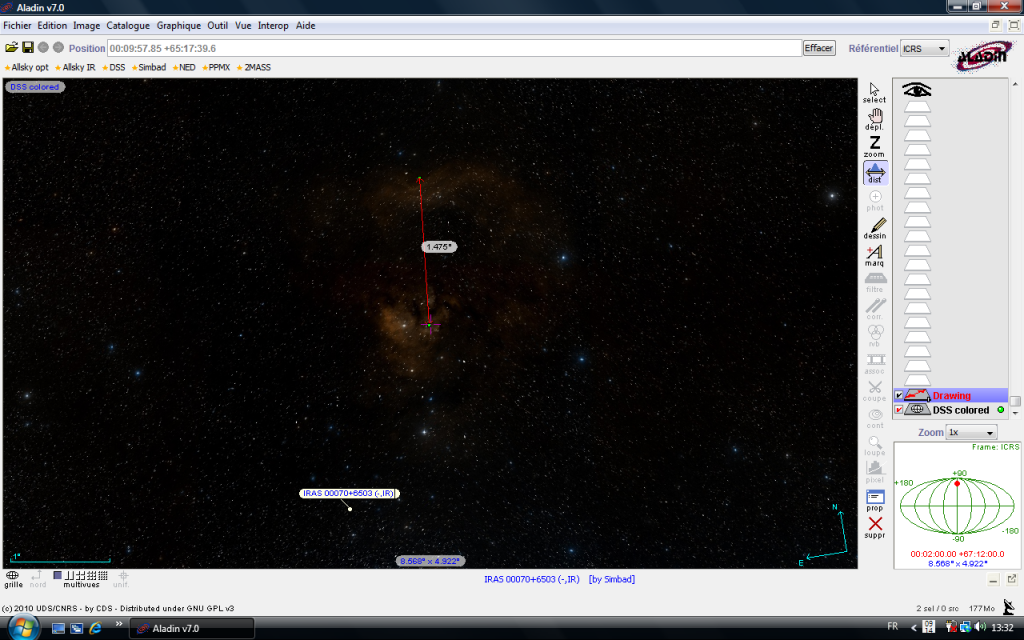Click the 'assoc' film association tool
1024x640 pixels.
875,364
